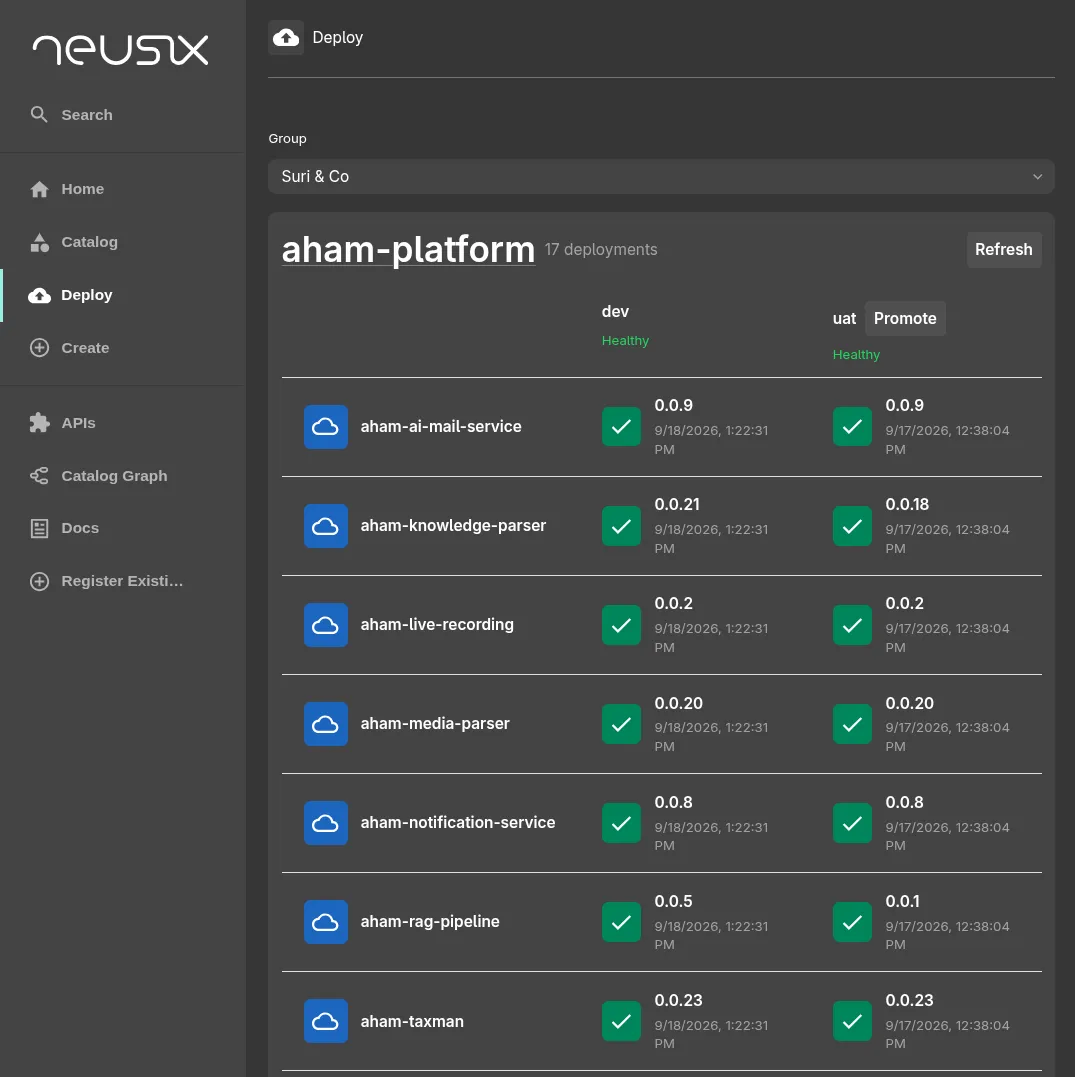
Task: Click the aham-media-parser cloud icon
Action: pos(326,723)
